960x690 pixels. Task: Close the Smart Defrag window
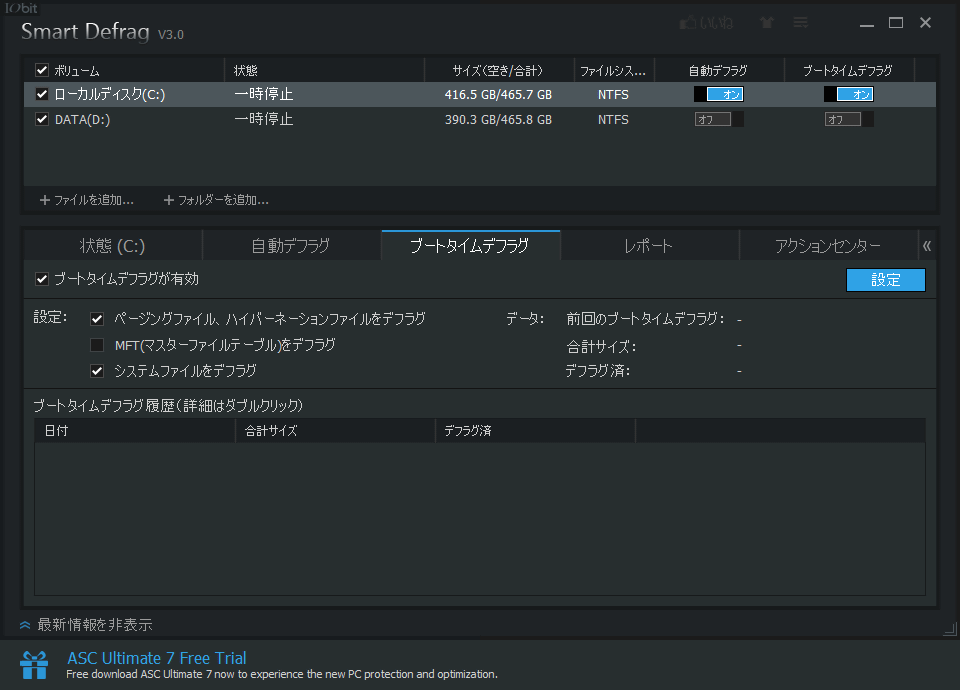pyautogui.click(x=925, y=23)
